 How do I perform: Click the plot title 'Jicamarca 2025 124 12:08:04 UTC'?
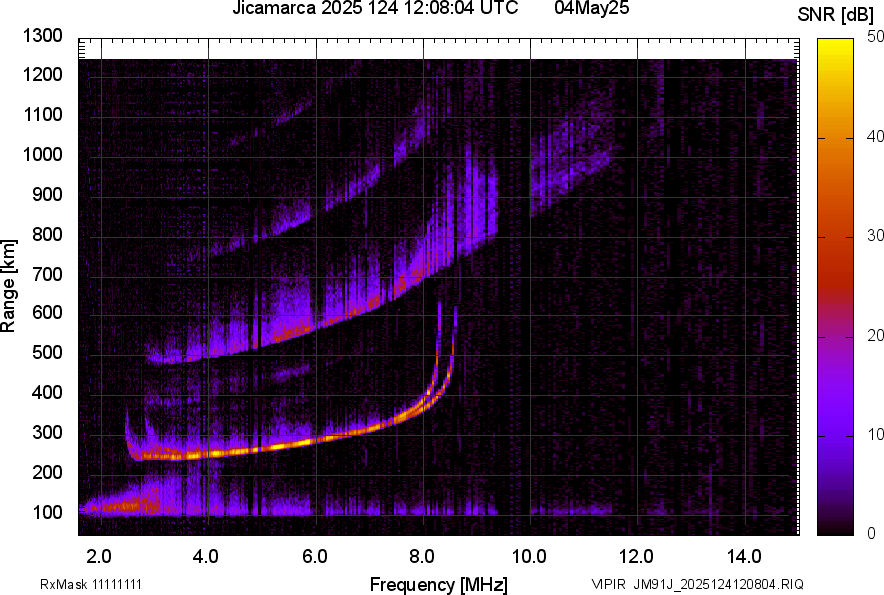pyautogui.click(x=375, y=8)
